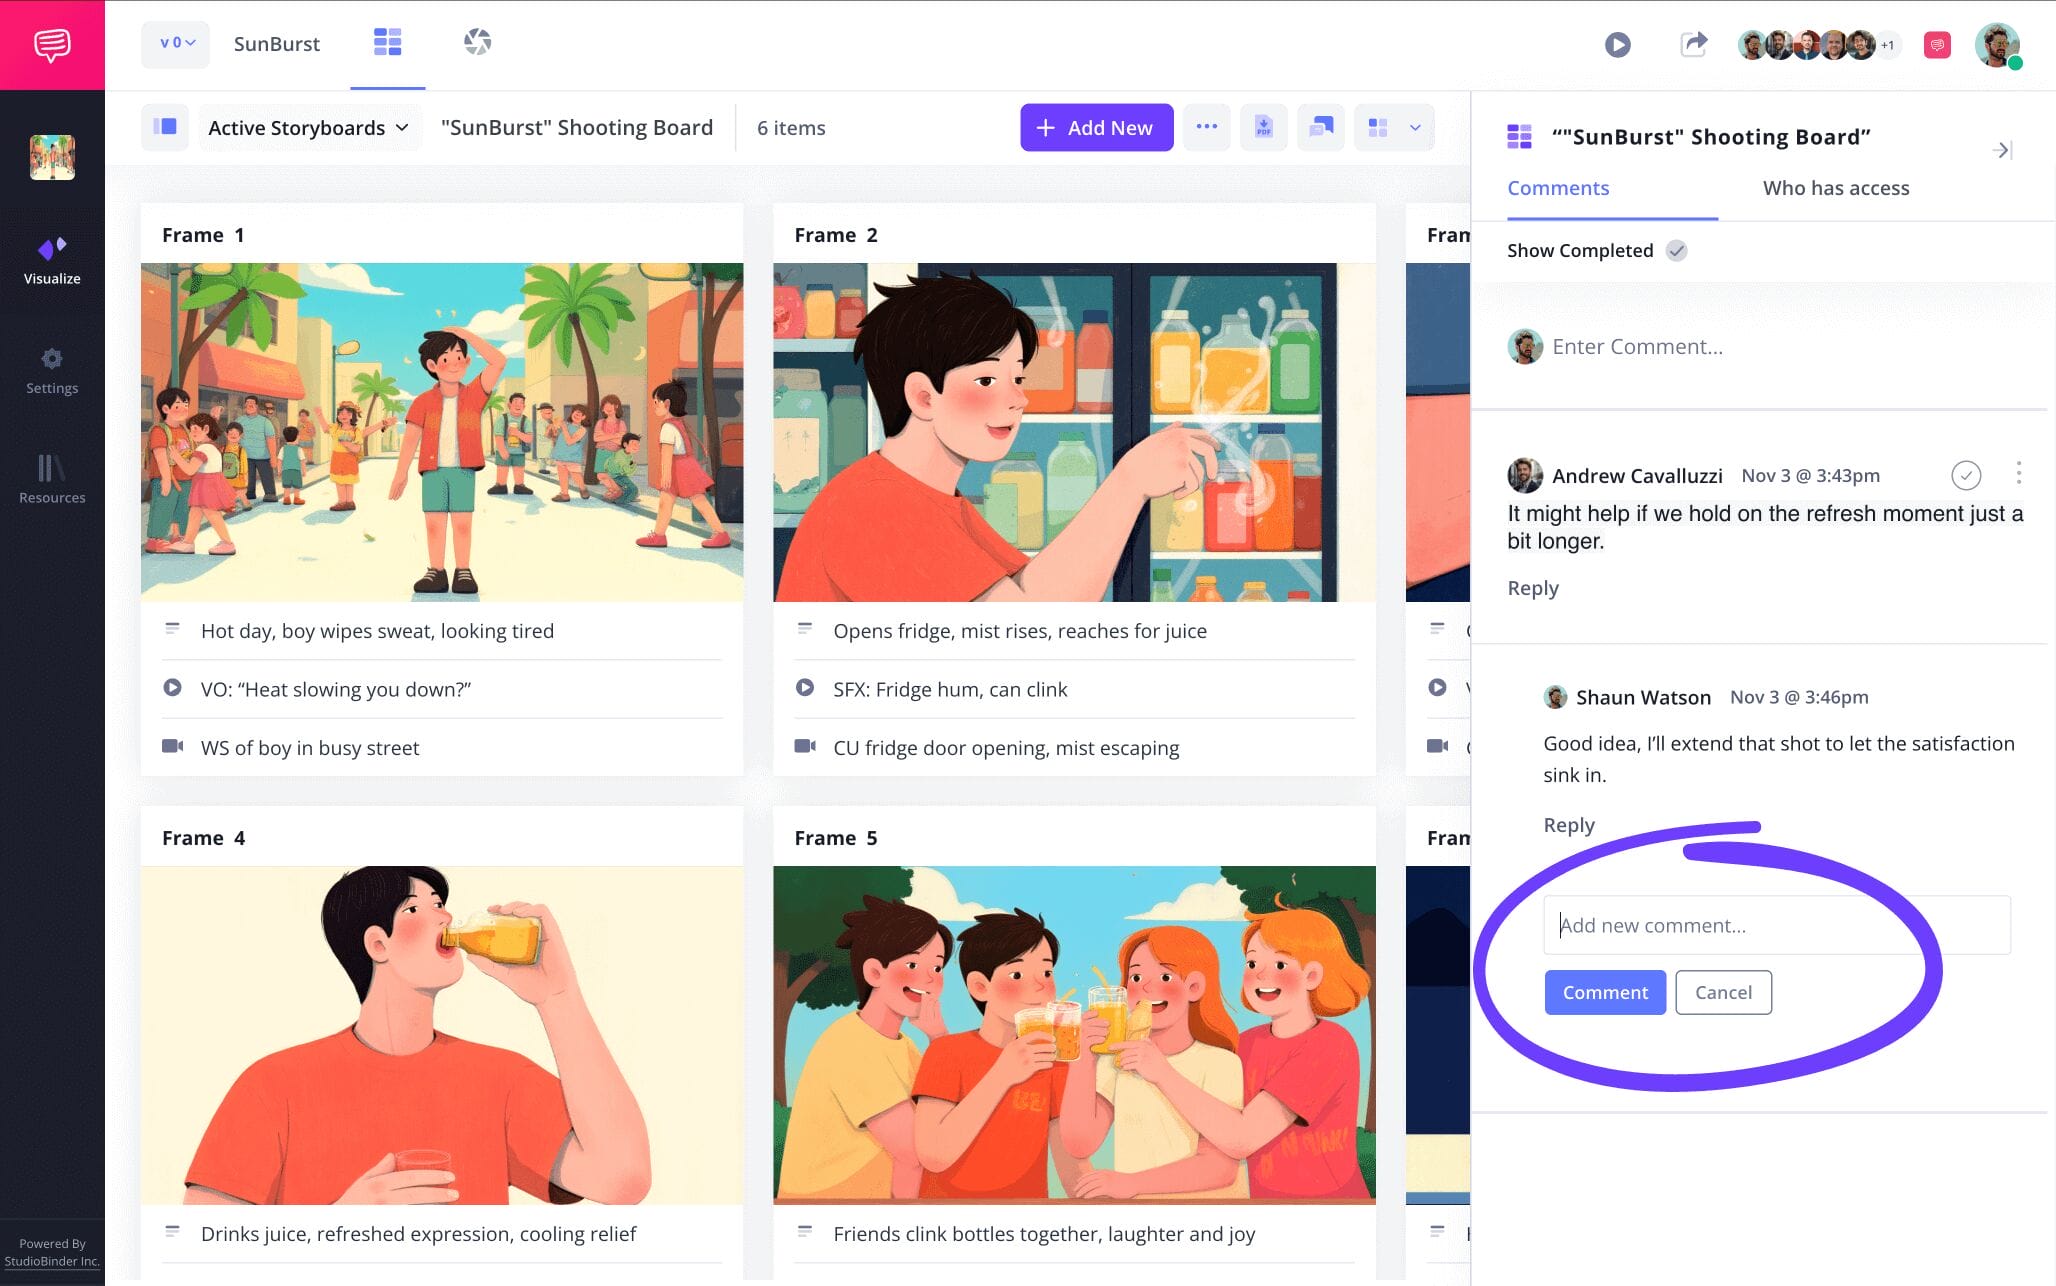The image size is (2056, 1286).
Task: Start the slideshow play icon
Action: 1617,45
